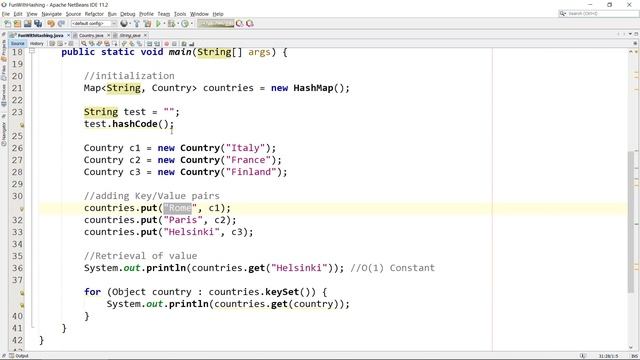Viewport: 640px width, 360px height.
Task: Click the maximize editor window icon
Action: click(x=636, y=34)
